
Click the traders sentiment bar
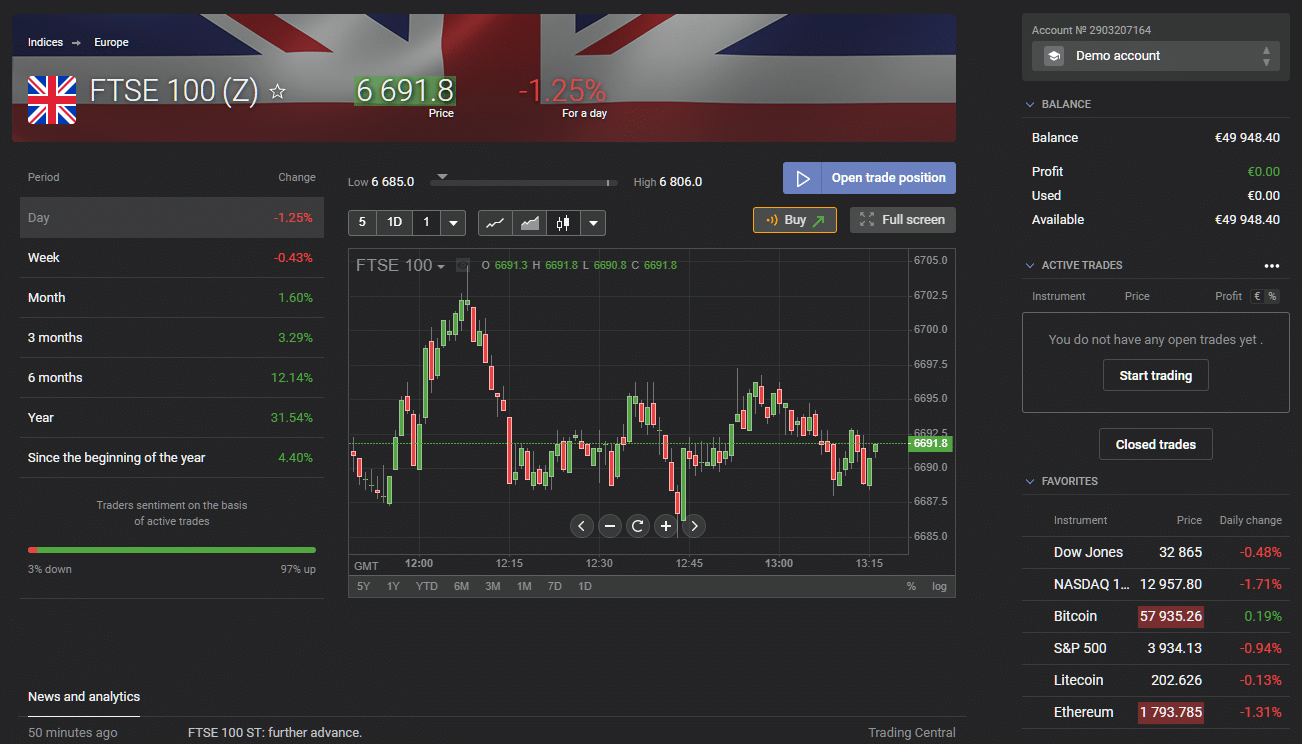172,550
